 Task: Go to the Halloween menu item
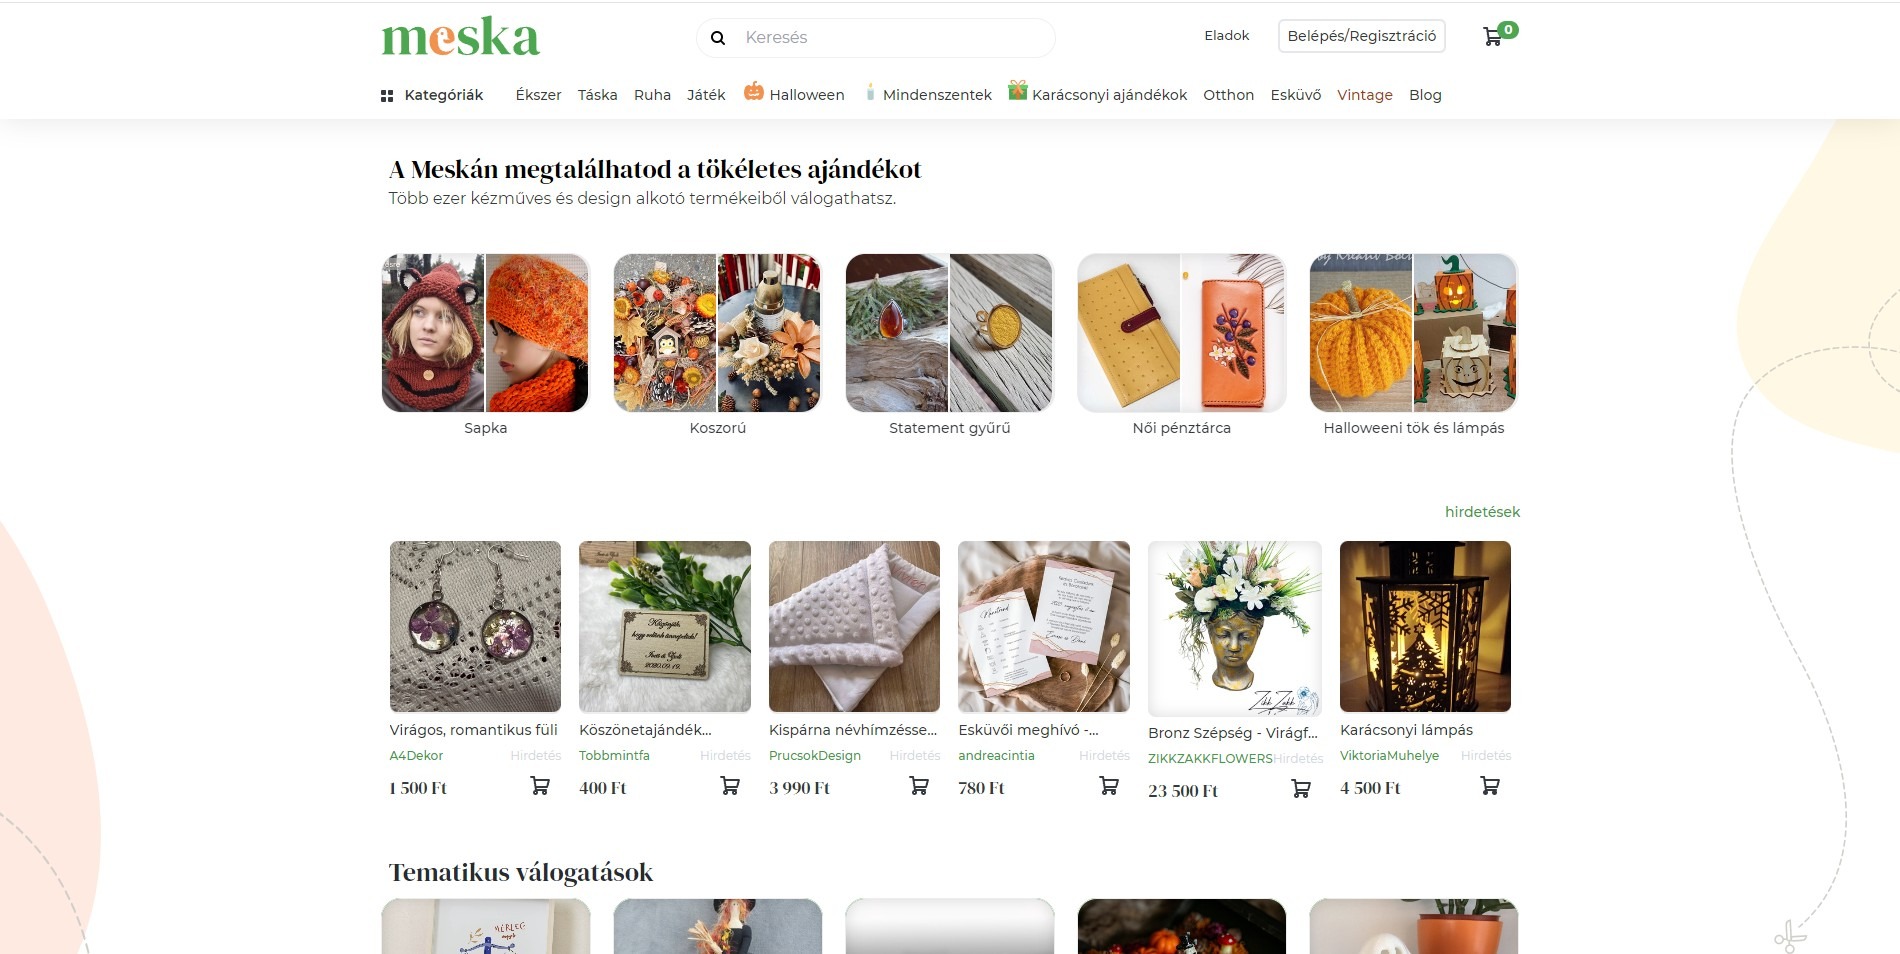(795, 94)
